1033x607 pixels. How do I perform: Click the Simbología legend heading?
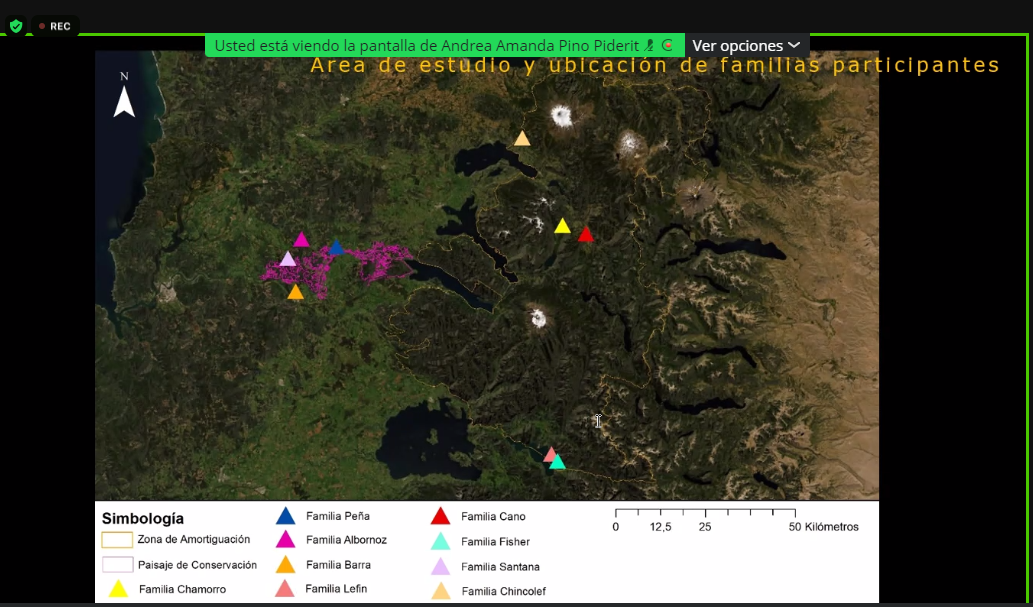click(142, 519)
